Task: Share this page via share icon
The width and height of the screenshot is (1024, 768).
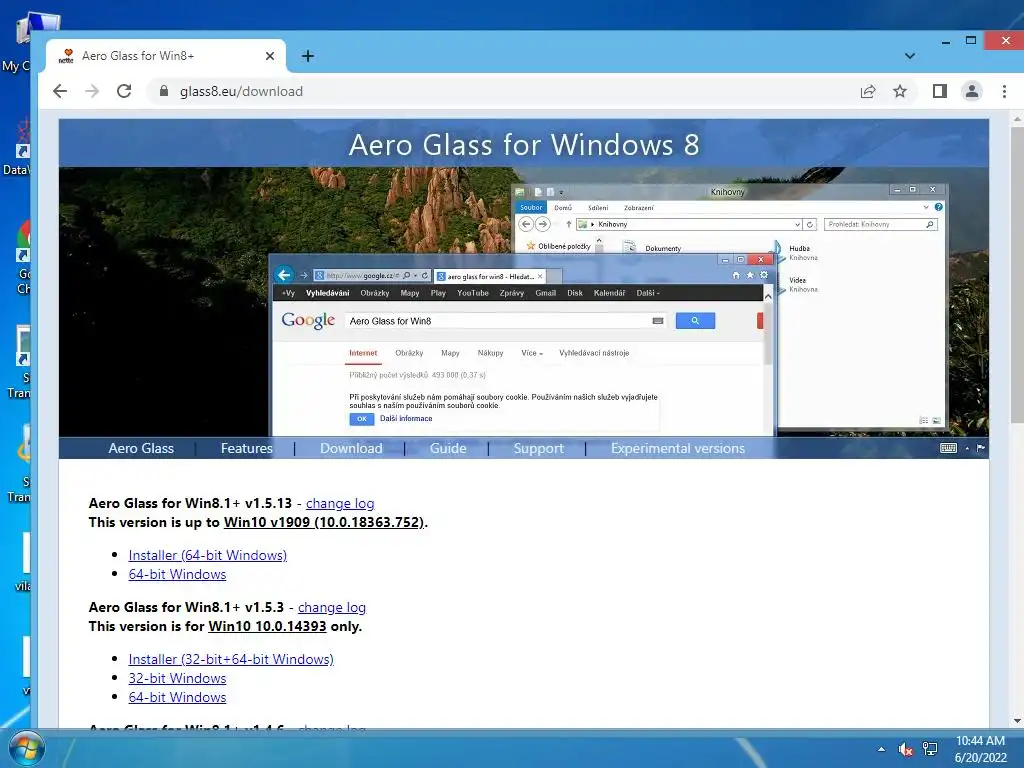Action: (868, 91)
